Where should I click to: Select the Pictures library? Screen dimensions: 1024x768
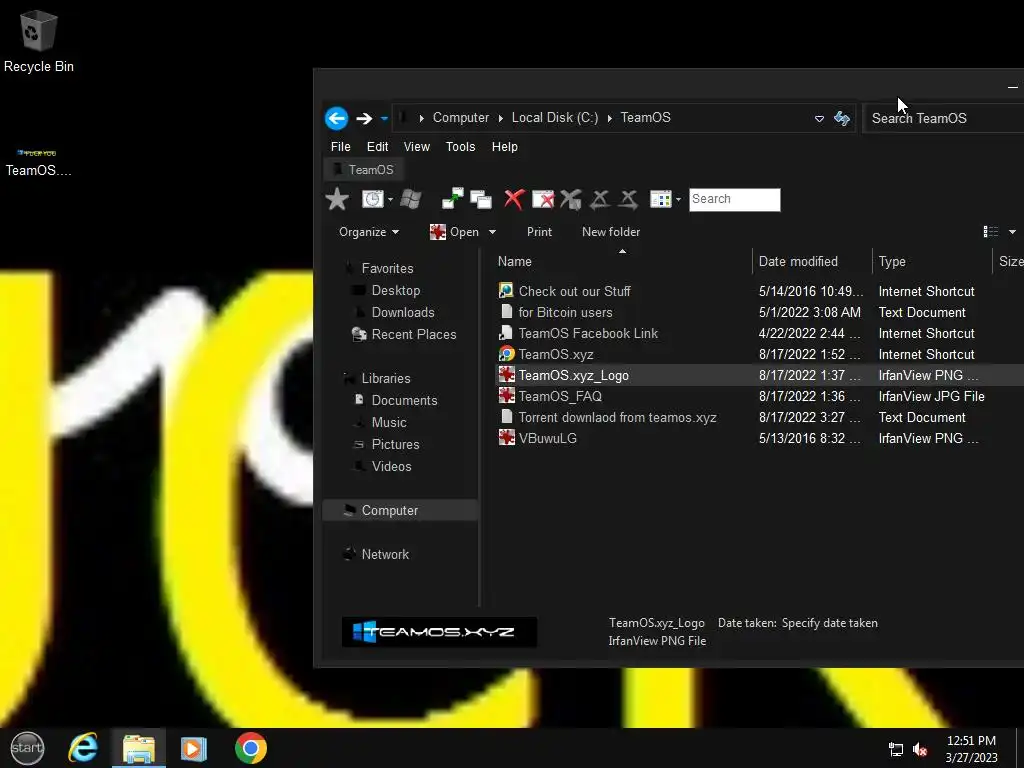point(396,445)
